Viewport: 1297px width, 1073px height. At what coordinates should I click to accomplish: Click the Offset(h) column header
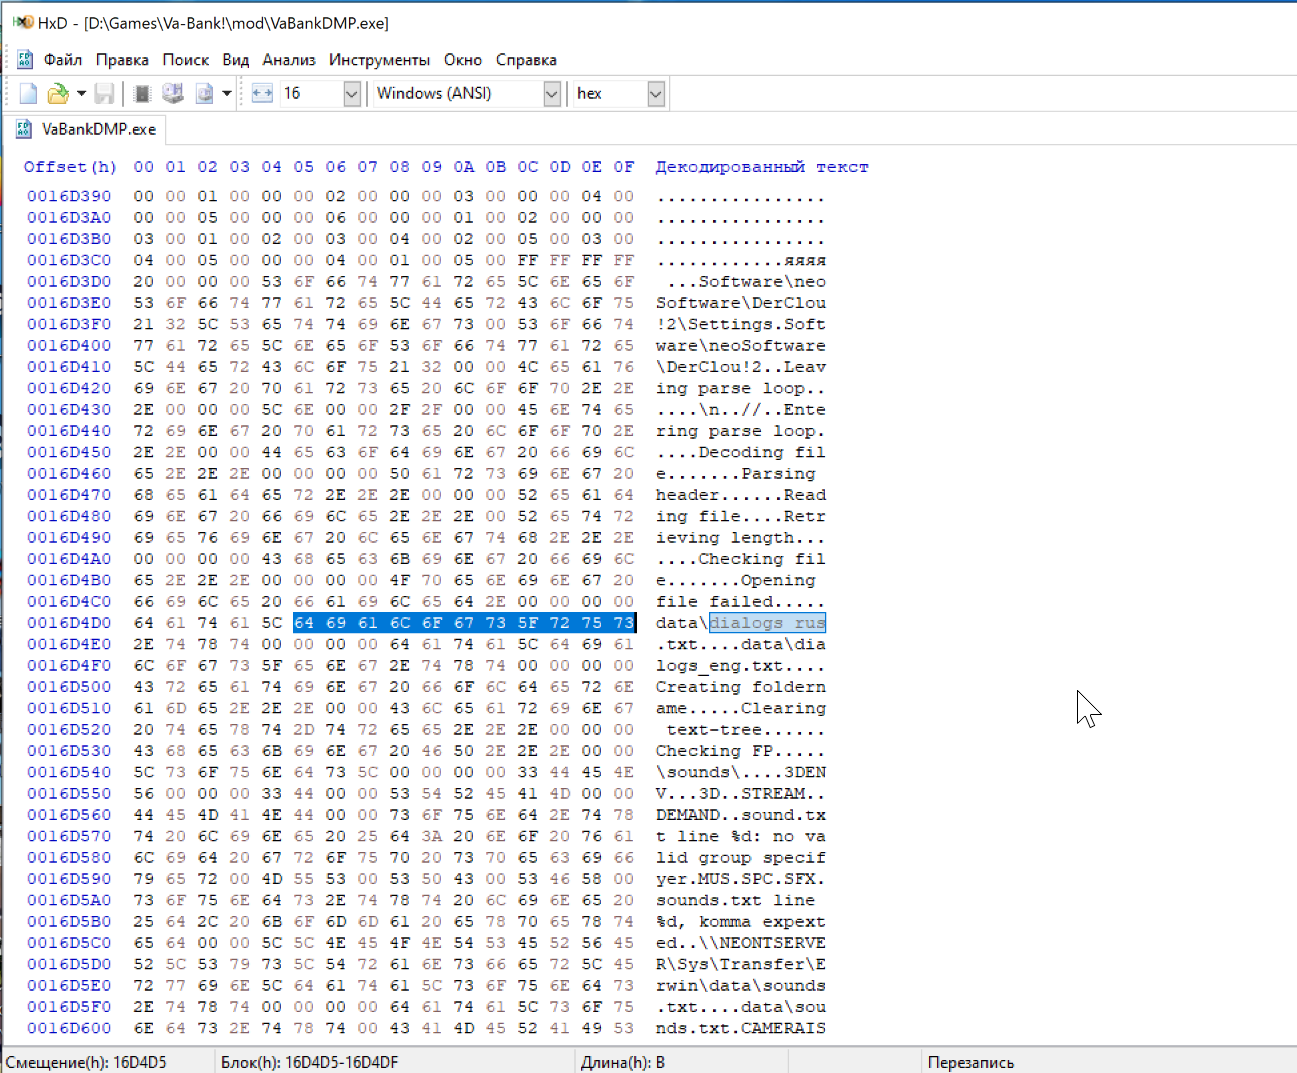click(70, 167)
